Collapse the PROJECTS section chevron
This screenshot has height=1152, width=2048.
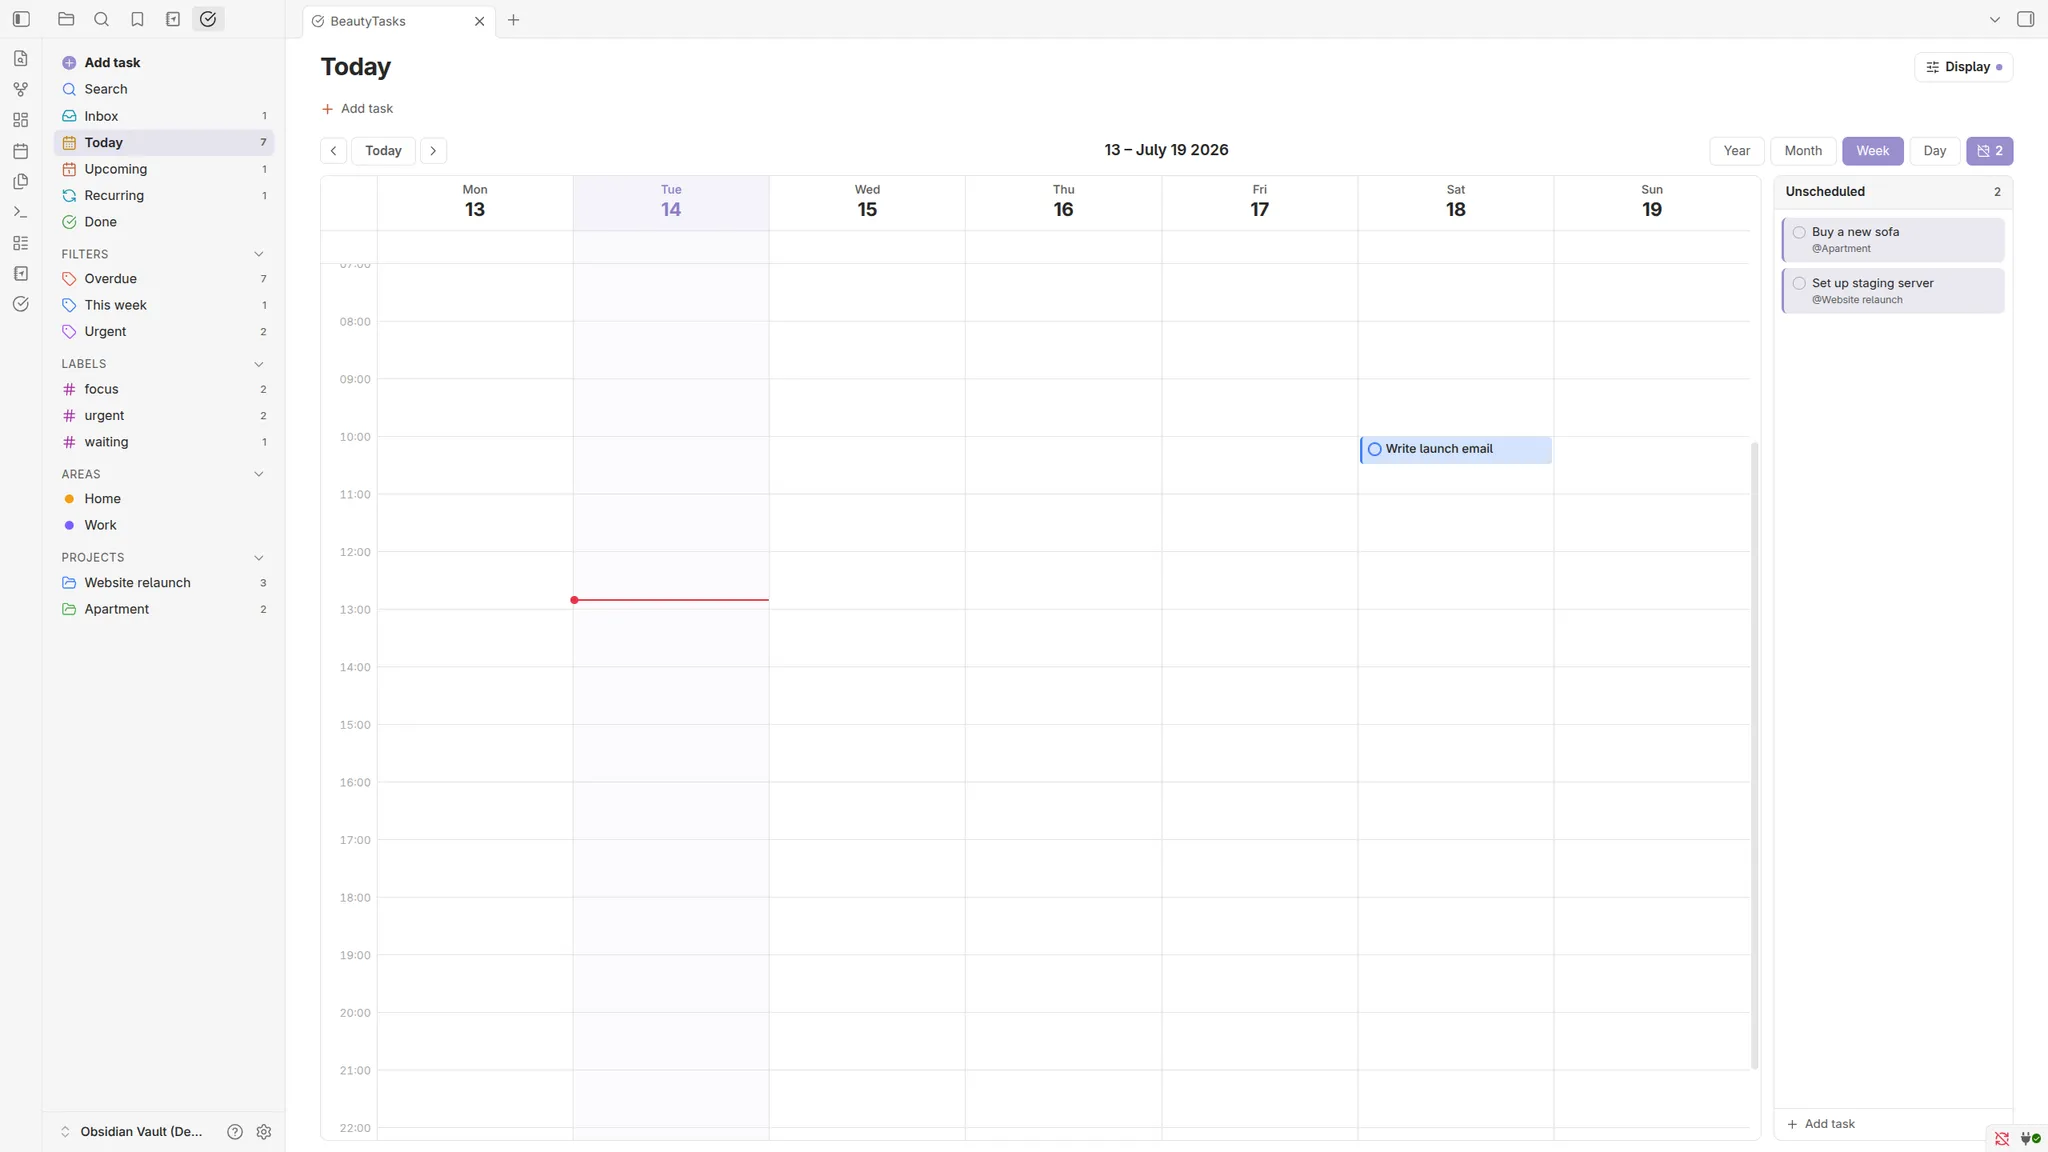pyautogui.click(x=259, y=558)
